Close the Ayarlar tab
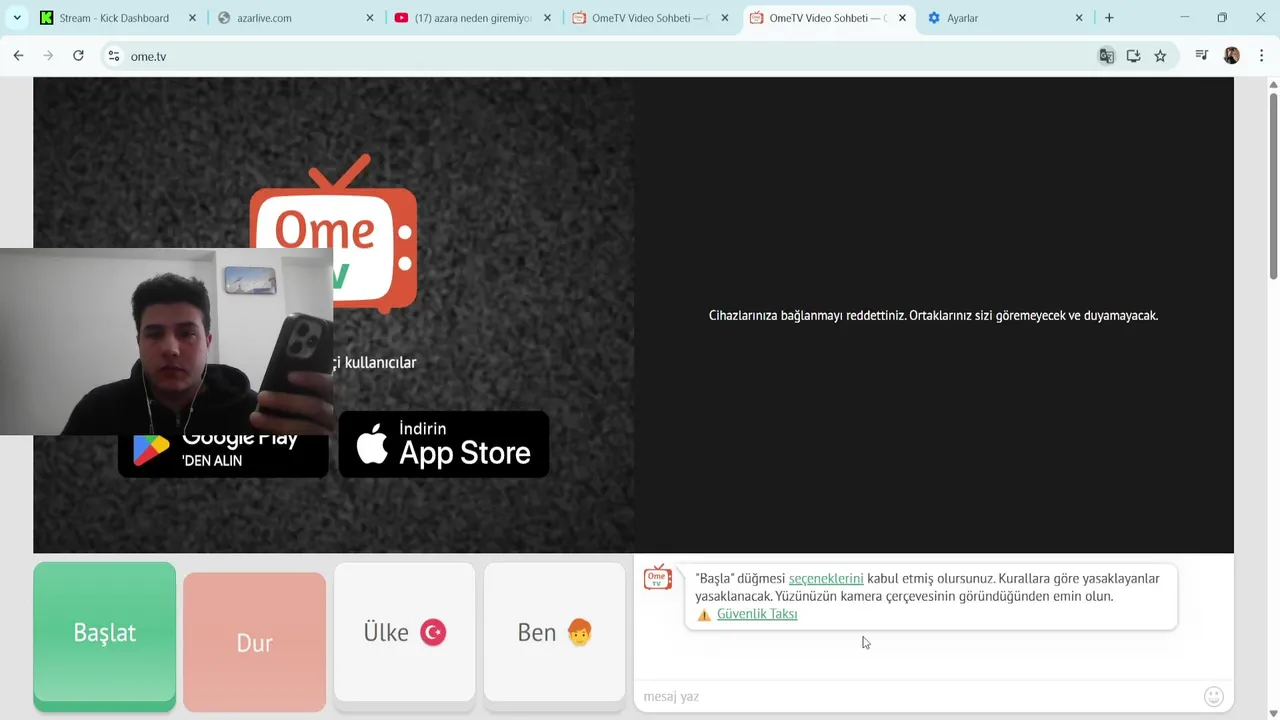This screenshot has width=1280, height=720. point(1079,18)
